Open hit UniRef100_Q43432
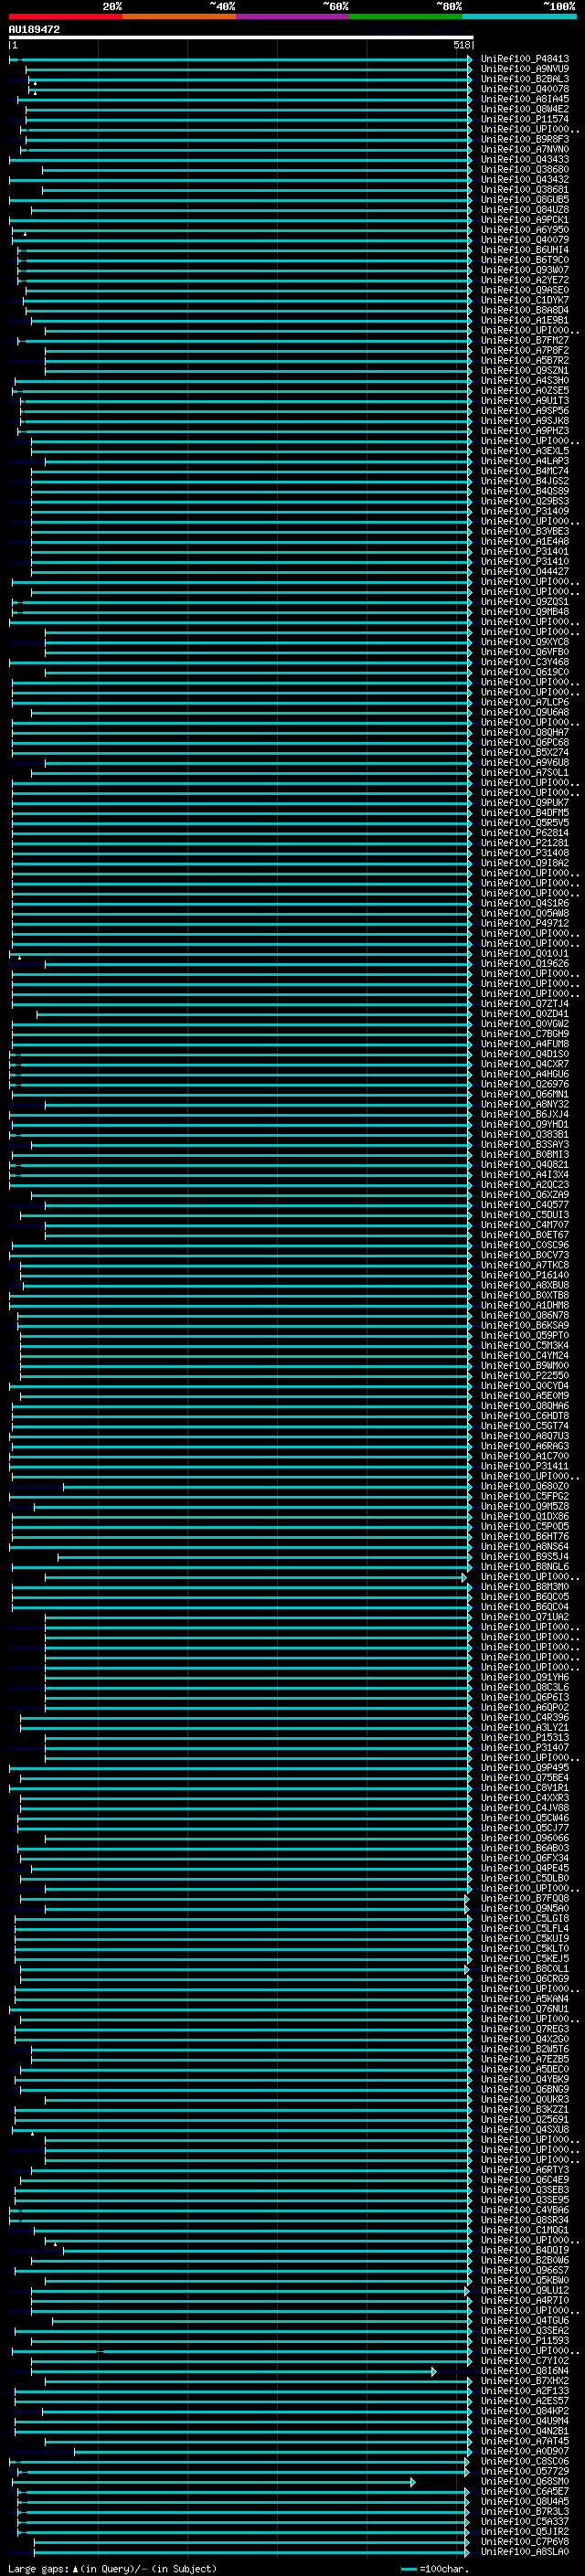The height and width of the screenshot is (2576, 585). (x=525, y=180)
